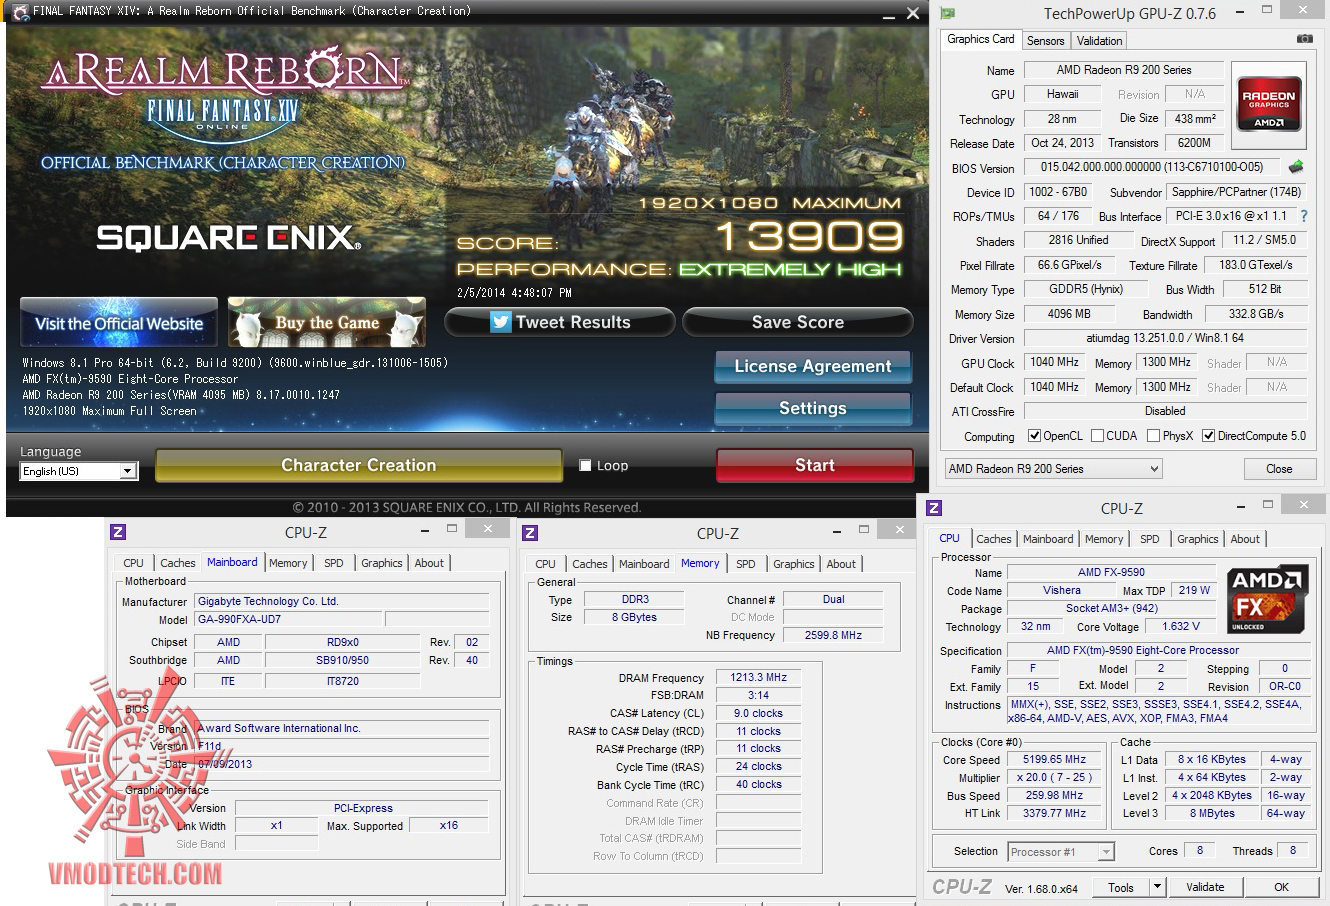Click the GPU-Z screenshot camera icon
This screenshot has height=906, width=1330.
click(x=1304, y=39)
